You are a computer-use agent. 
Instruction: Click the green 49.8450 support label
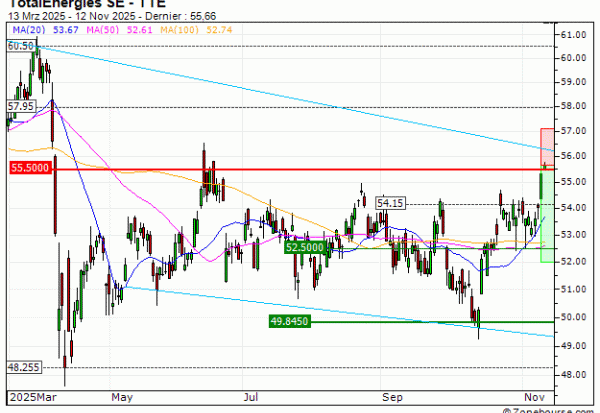289,321
